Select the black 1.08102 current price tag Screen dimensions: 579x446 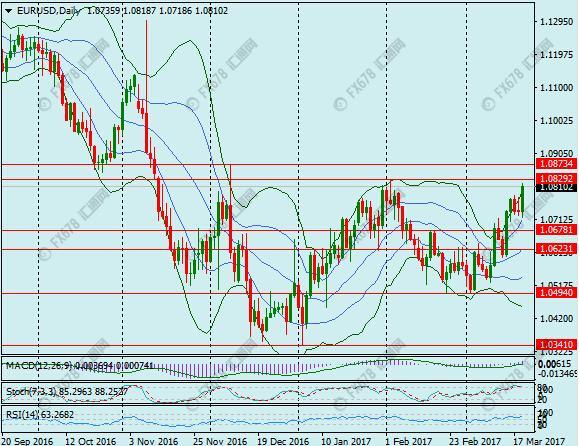556,187
